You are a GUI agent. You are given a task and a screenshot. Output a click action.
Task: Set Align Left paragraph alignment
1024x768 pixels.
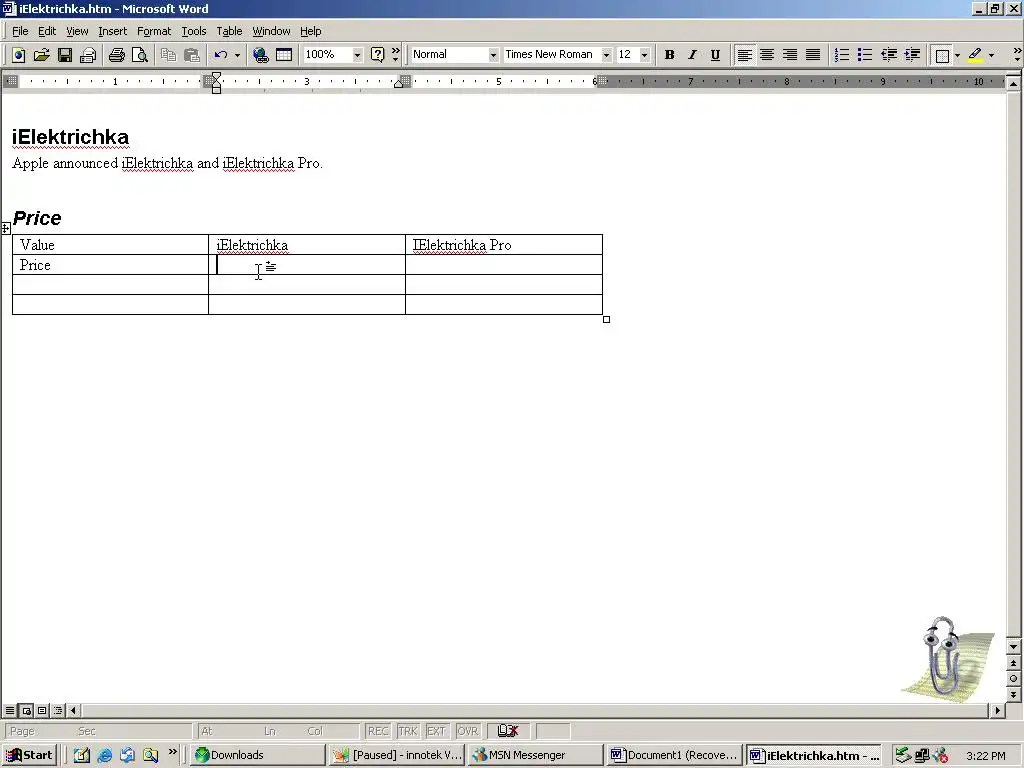pos(744,55)
